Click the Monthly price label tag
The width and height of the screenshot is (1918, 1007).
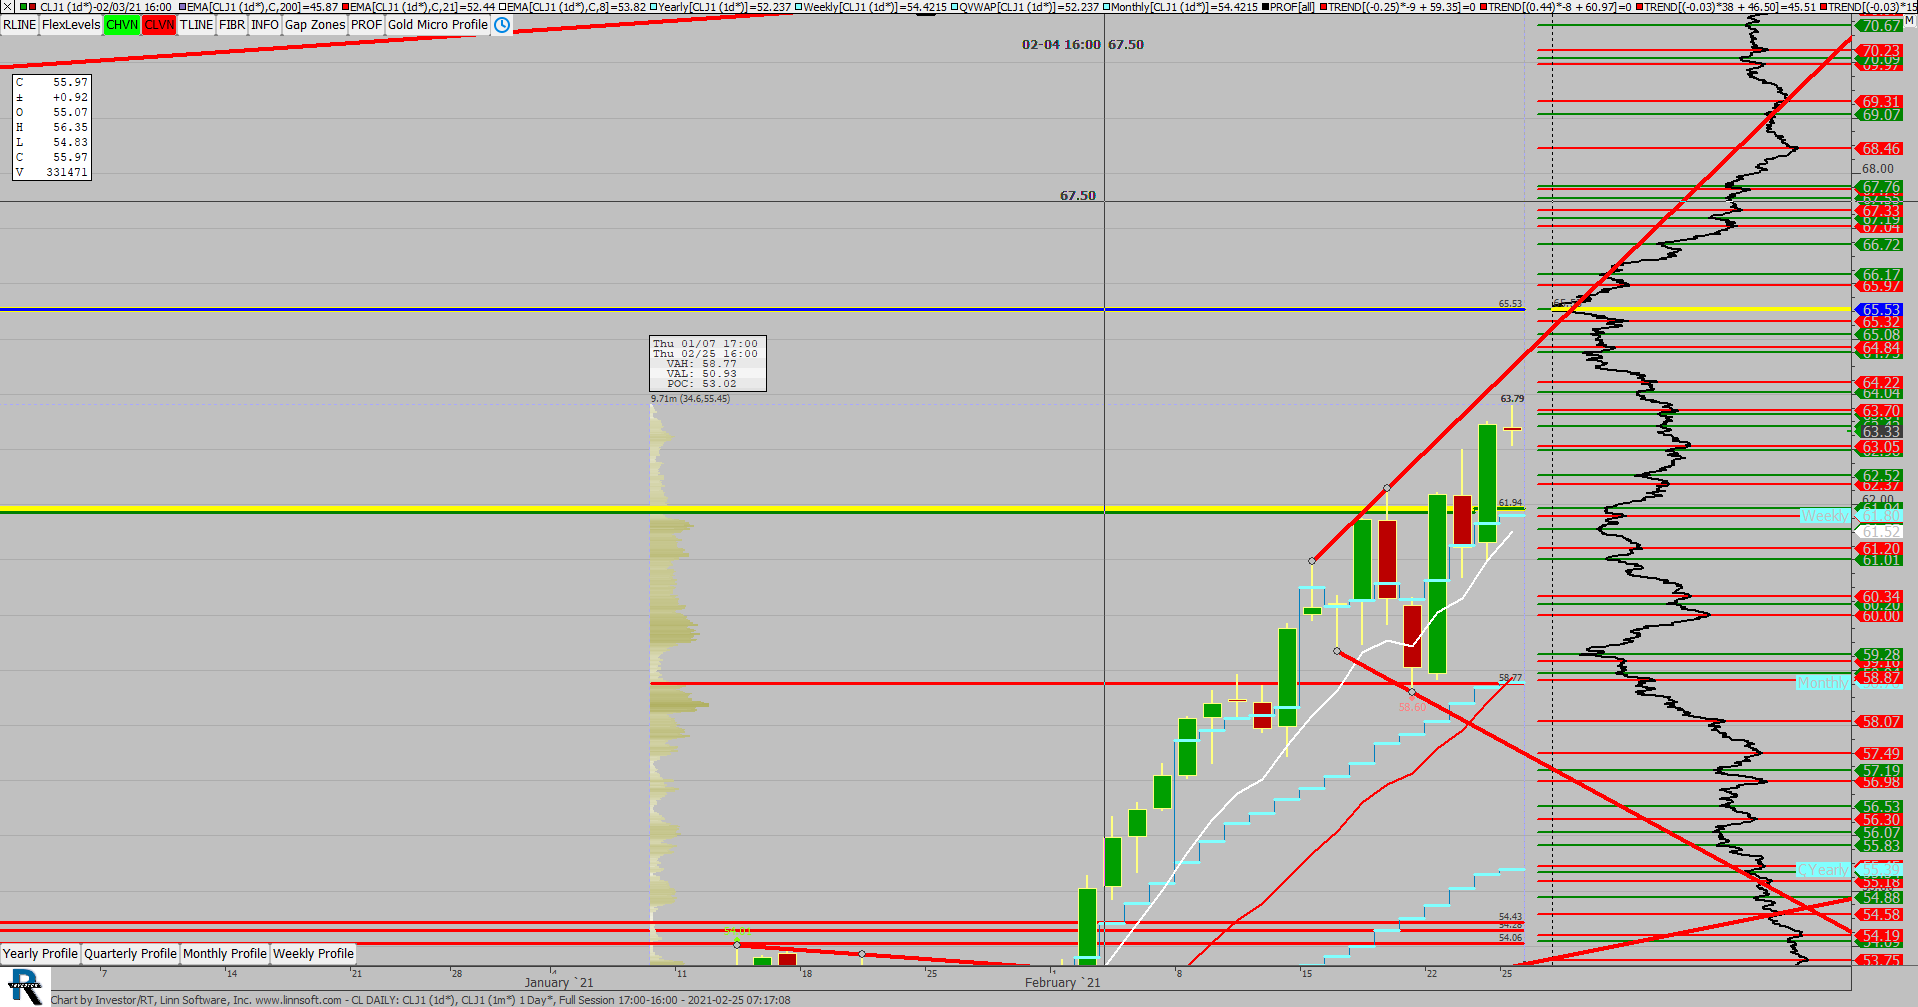1823,683
